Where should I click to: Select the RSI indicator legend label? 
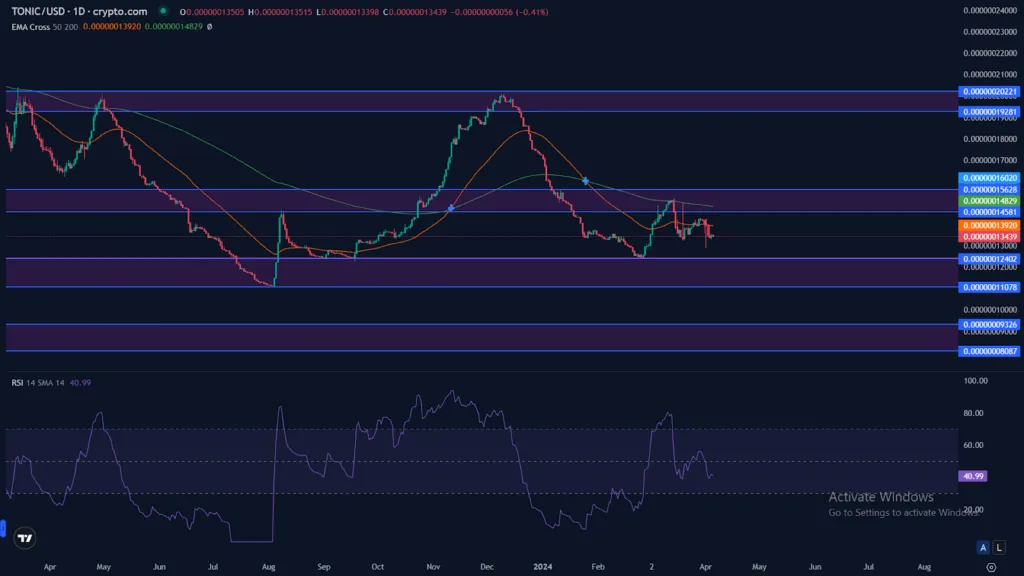pos(17,383)
